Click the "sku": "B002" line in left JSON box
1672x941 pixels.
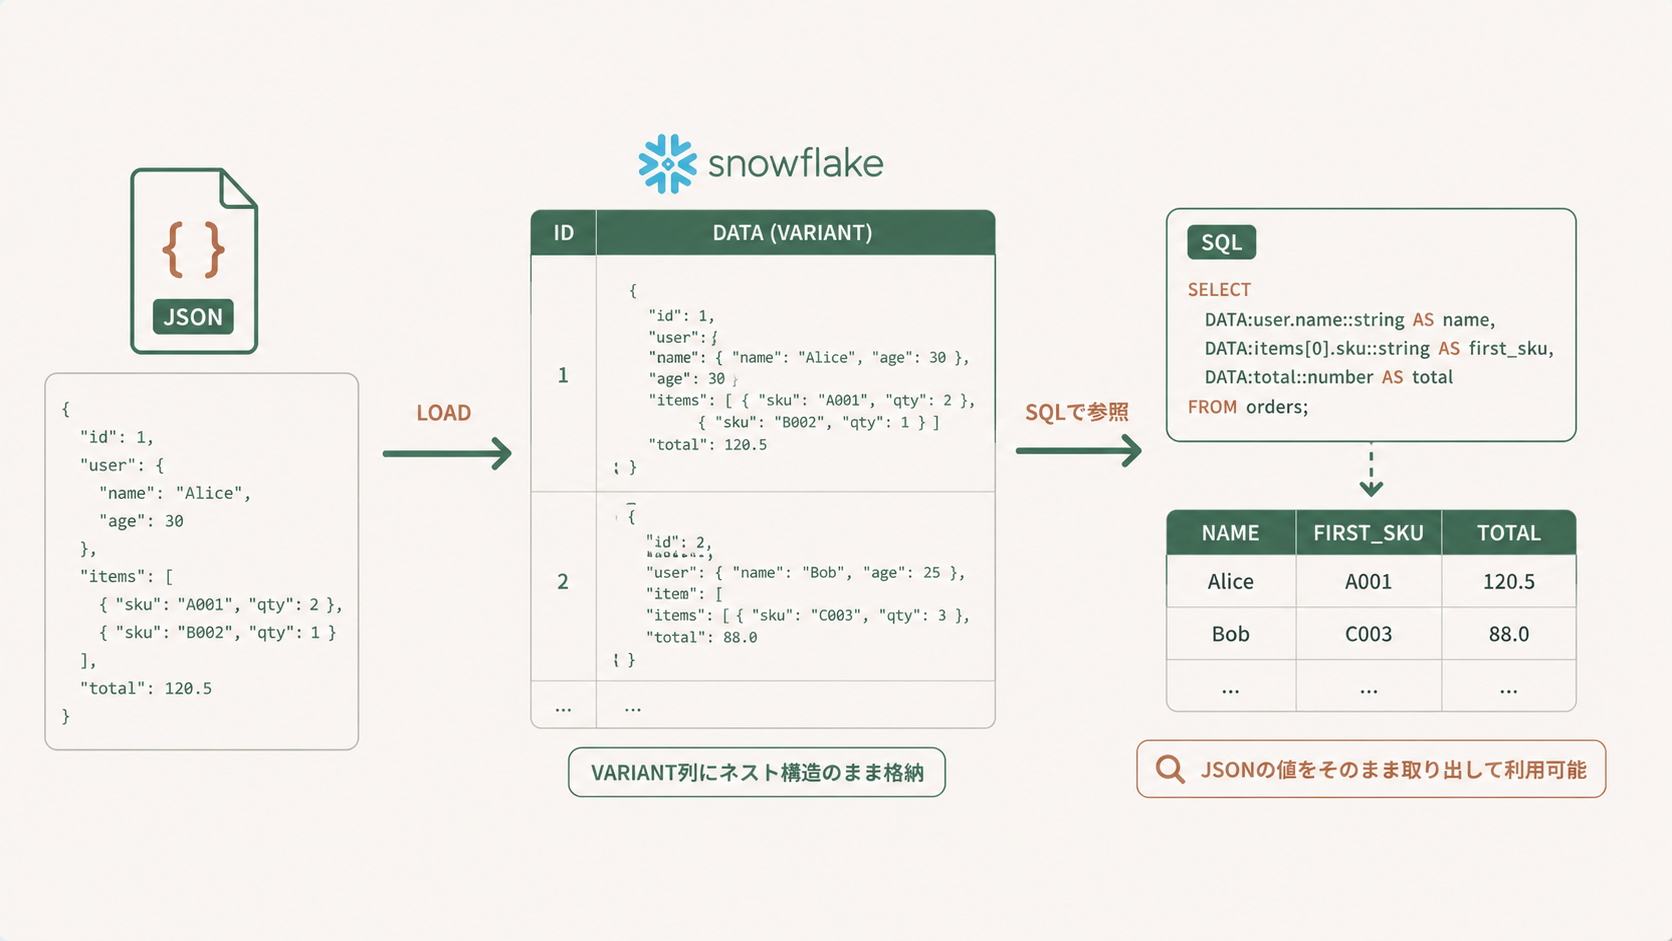(218, 633)
